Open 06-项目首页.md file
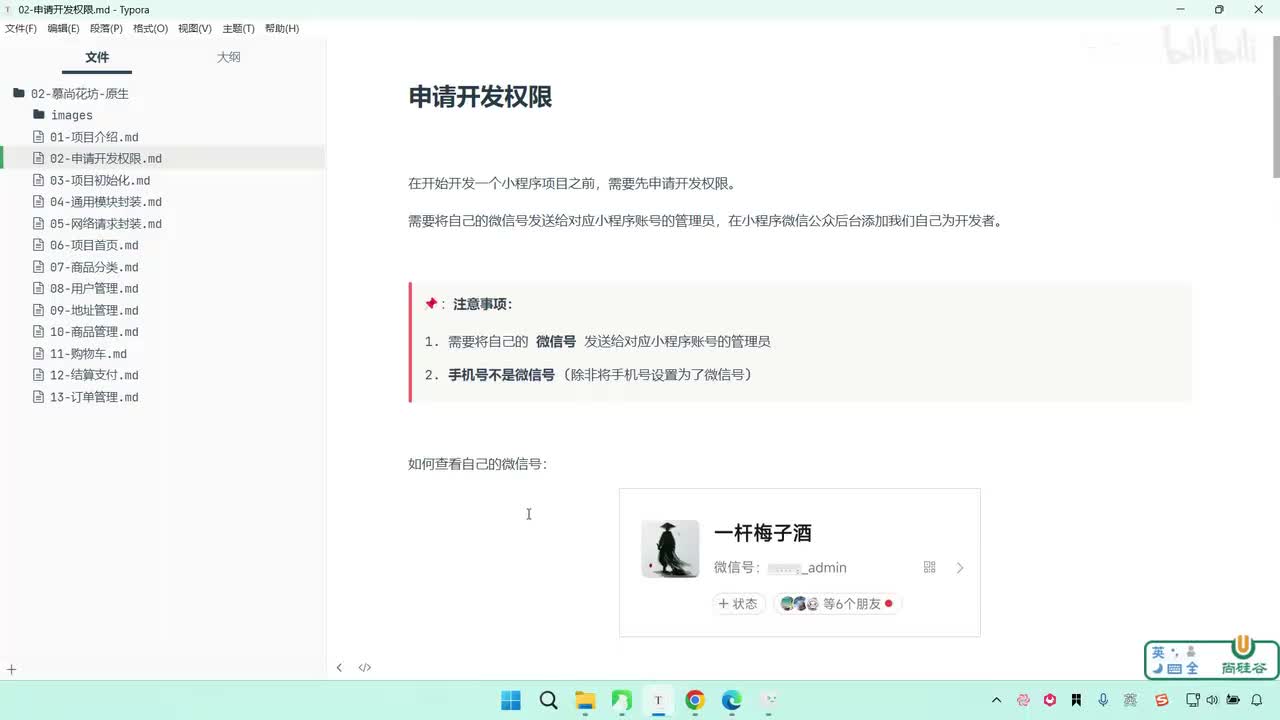 [x=94, y=245]
